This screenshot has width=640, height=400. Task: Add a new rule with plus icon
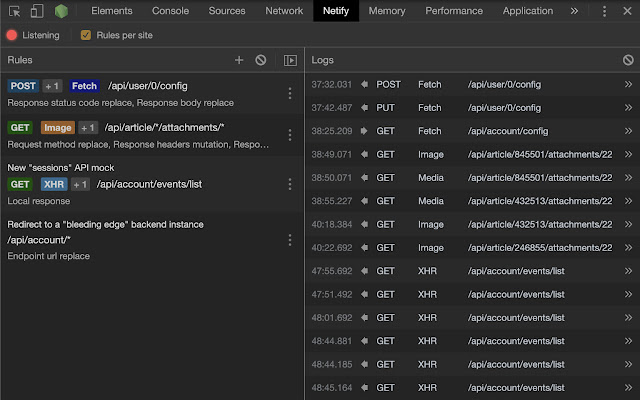click(239, 60)
